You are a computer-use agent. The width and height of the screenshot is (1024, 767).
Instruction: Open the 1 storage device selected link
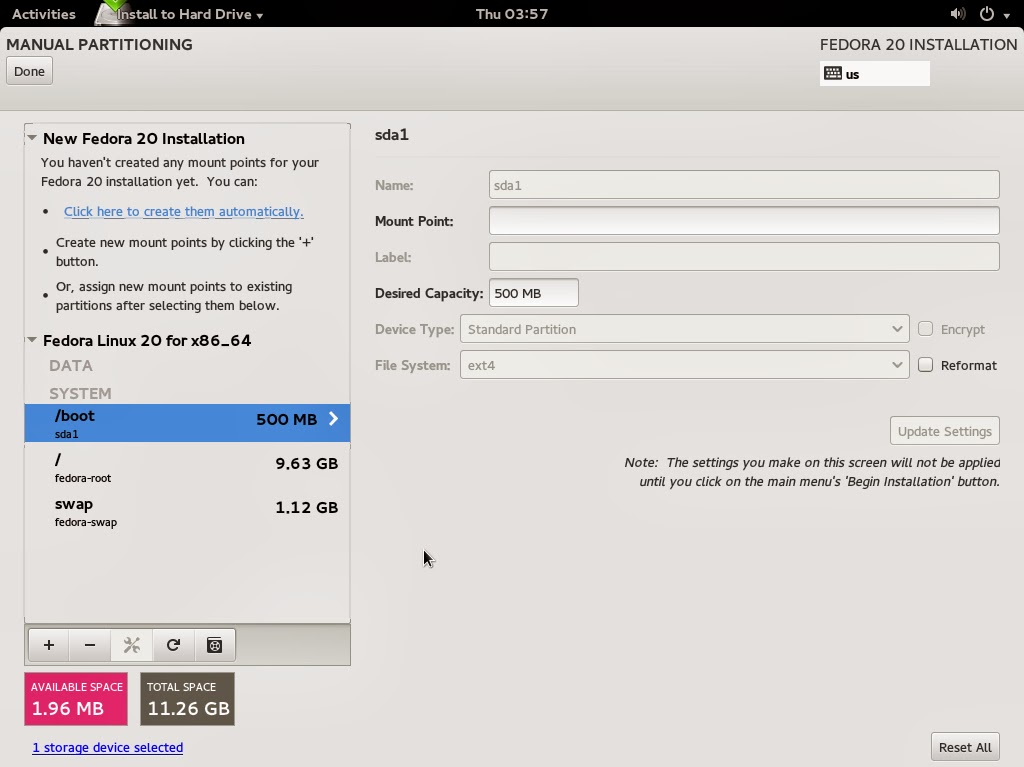108,747
